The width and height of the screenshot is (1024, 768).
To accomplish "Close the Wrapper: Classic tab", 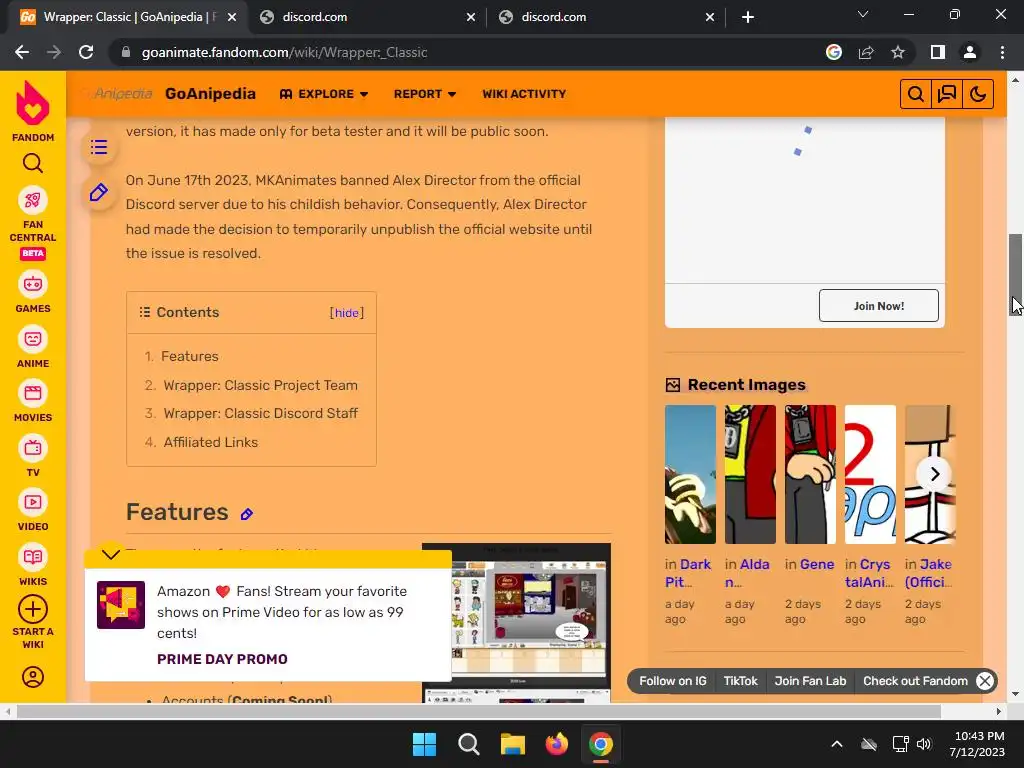I will pos(231,18).
